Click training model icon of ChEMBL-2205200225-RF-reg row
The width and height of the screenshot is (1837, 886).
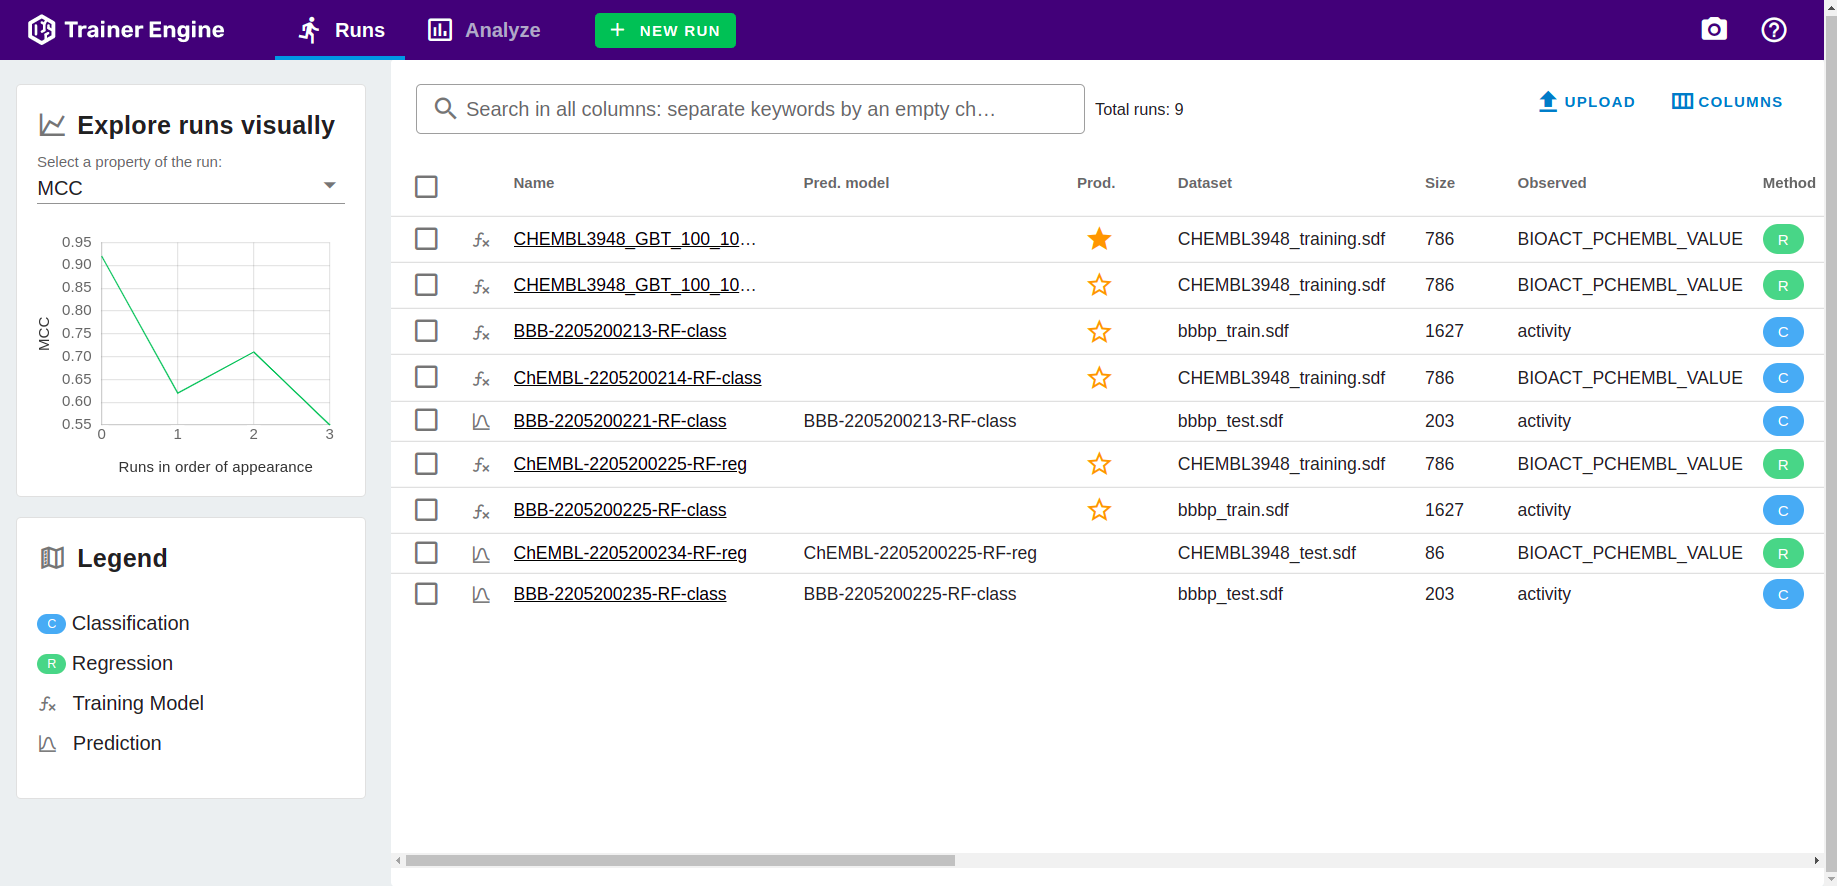pos(481,465)
